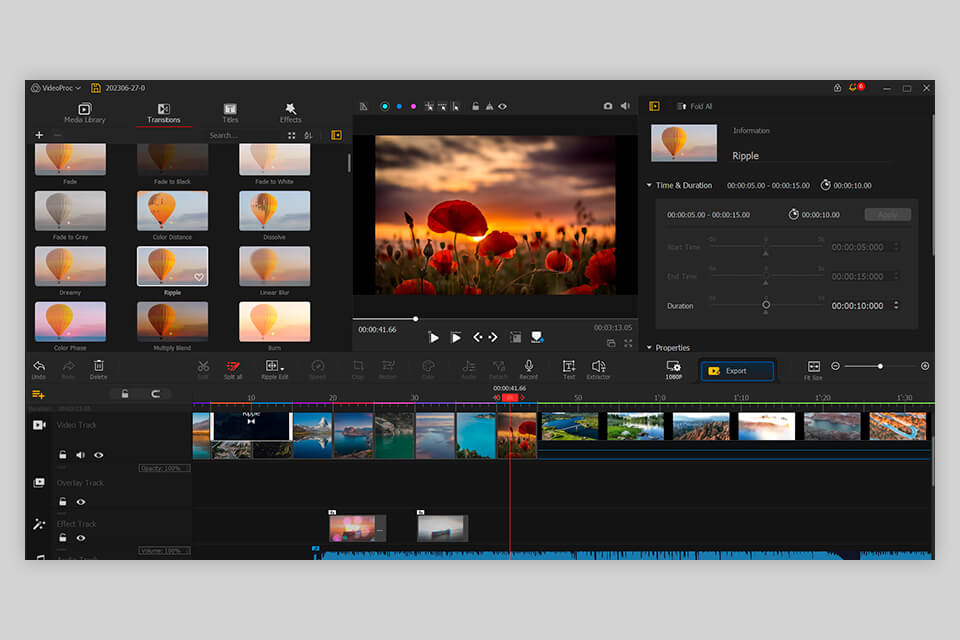Image resolution: width=960 pixels, height=640 pixels.
Task: Click the Undo arrow icon
Action: (x=39, y=366)
